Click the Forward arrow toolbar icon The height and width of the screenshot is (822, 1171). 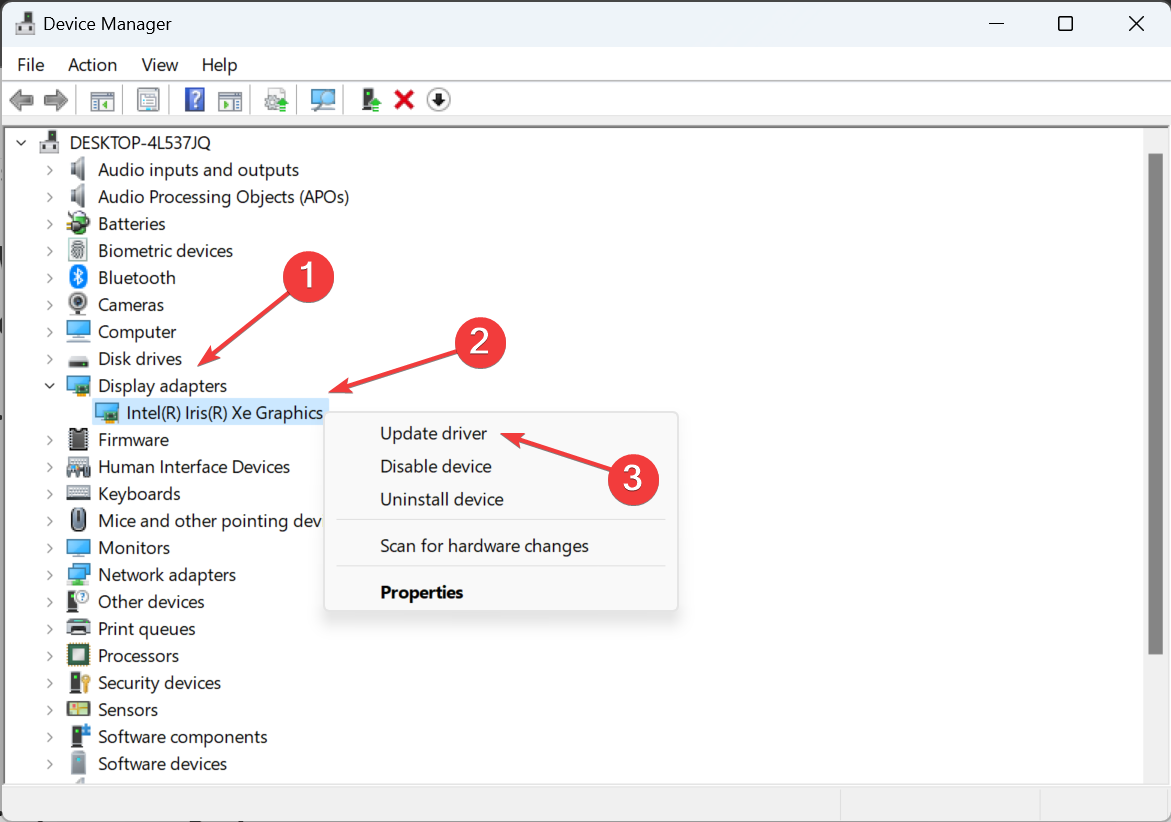[56, 99]
